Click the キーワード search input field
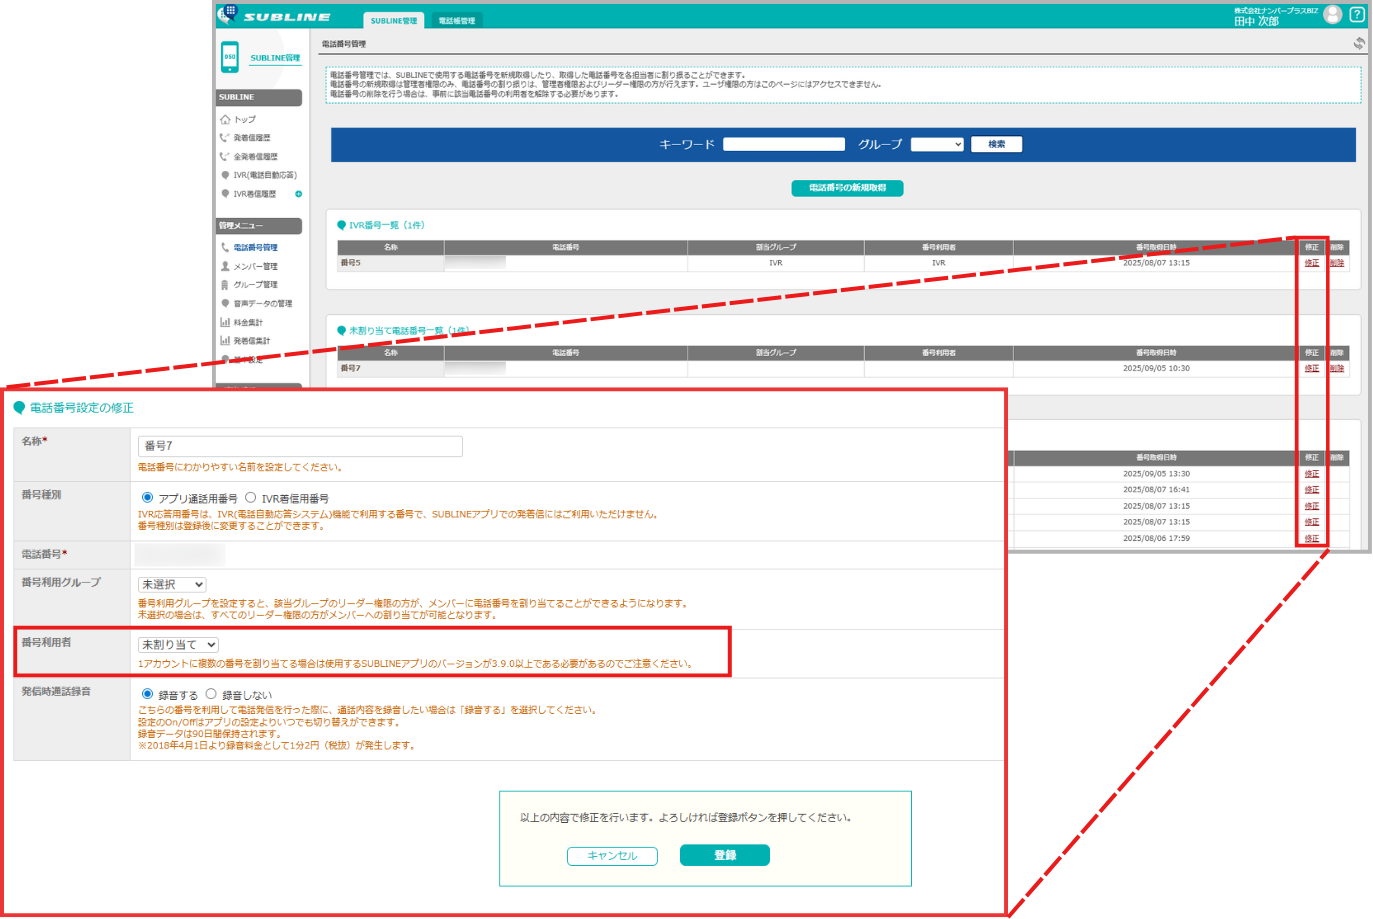 click(784, 144)
